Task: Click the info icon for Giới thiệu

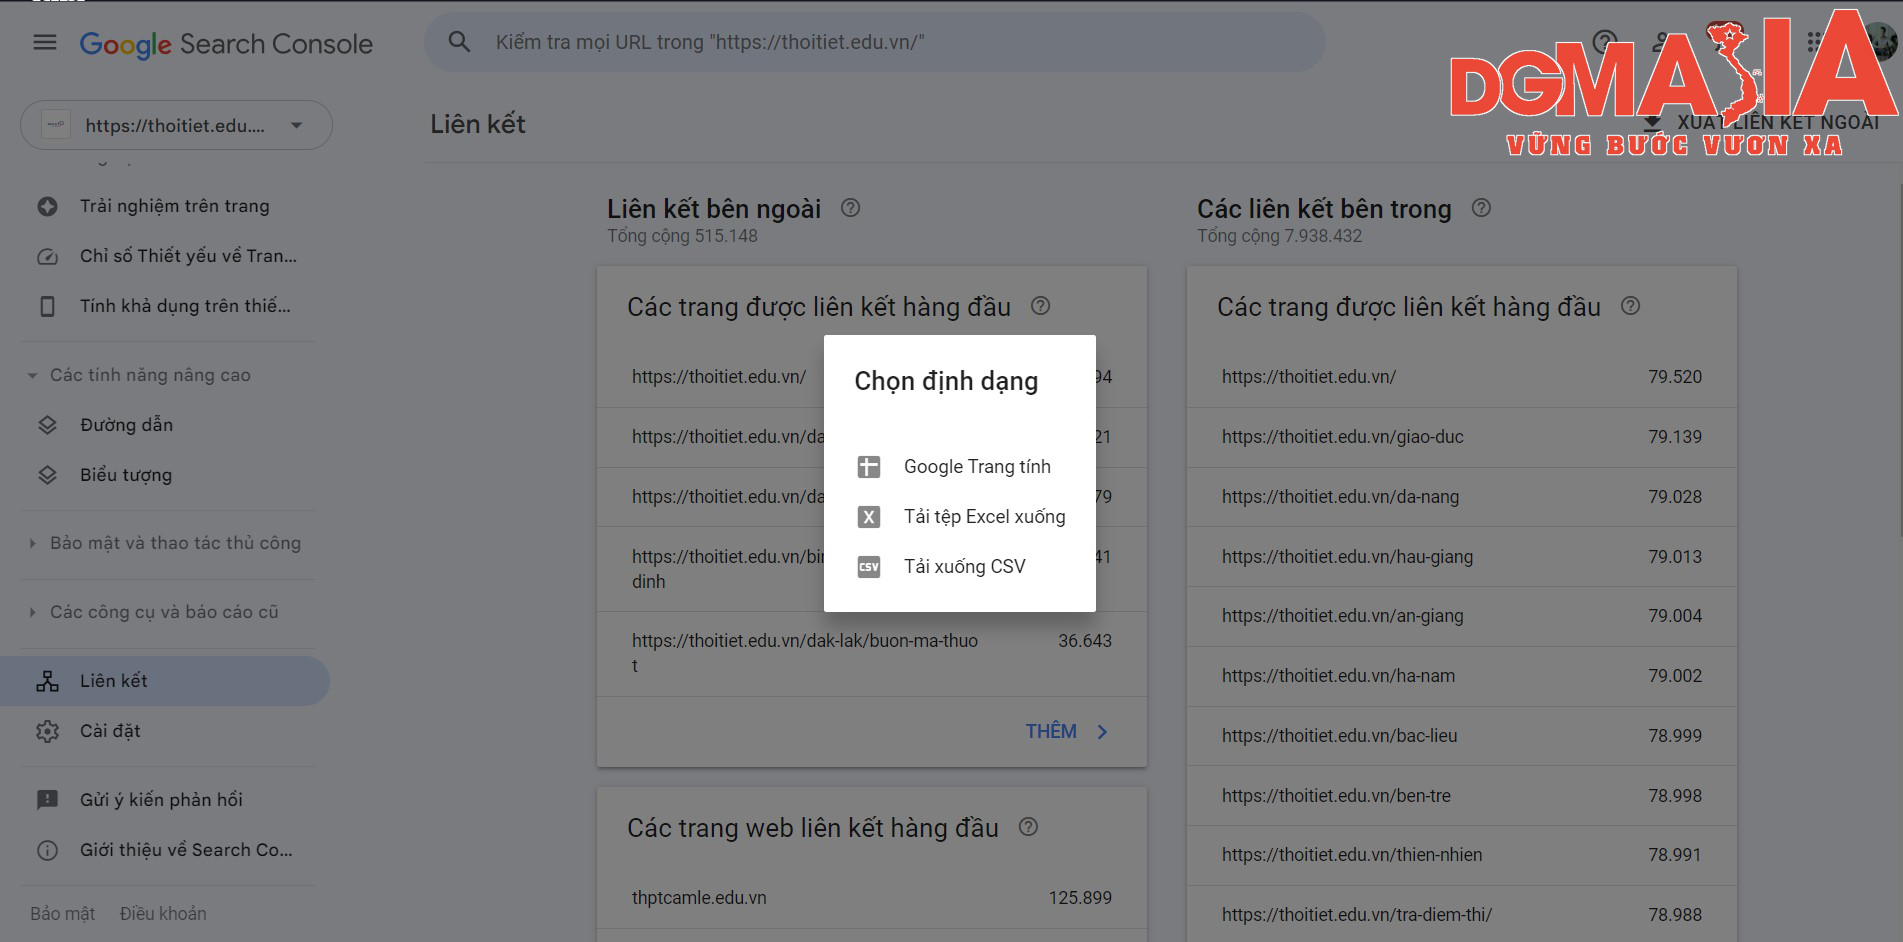Action: (47, 850)
